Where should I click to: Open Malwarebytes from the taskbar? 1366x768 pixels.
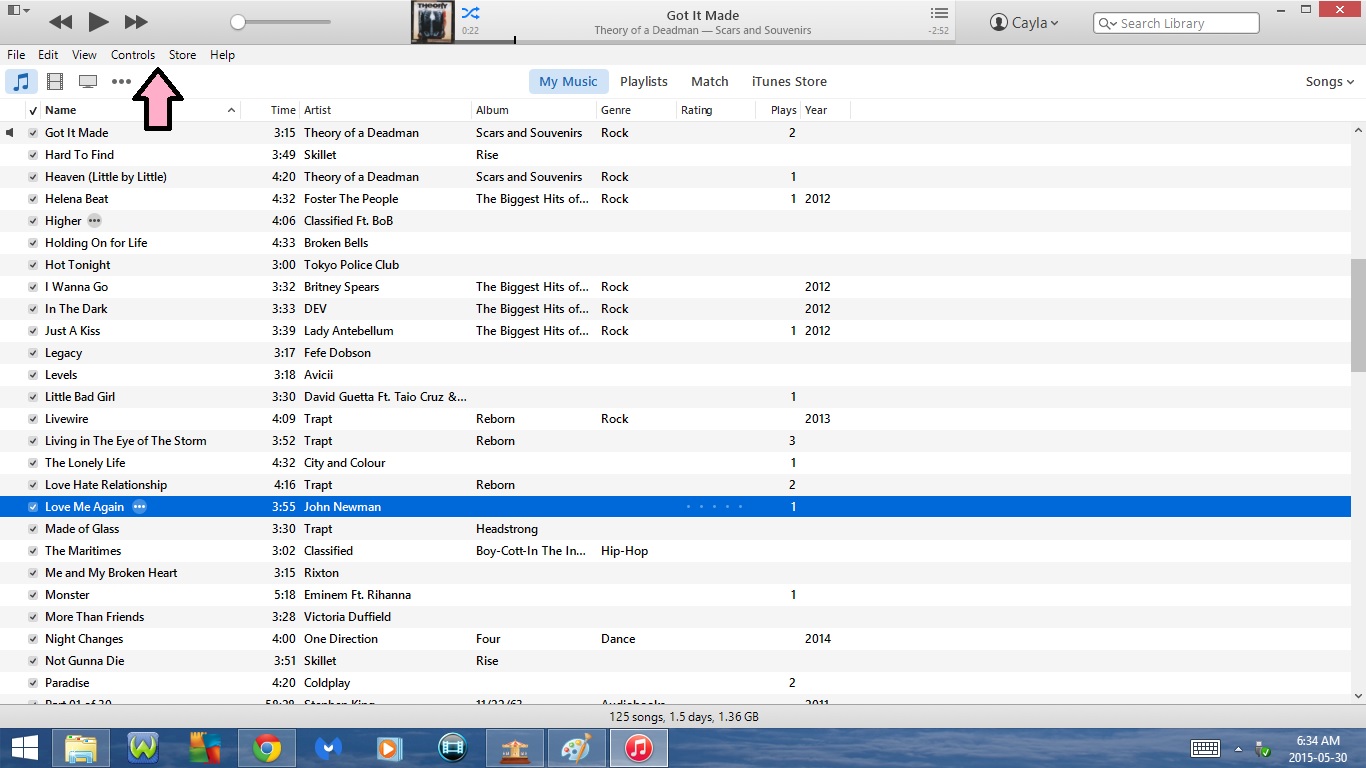329,748
